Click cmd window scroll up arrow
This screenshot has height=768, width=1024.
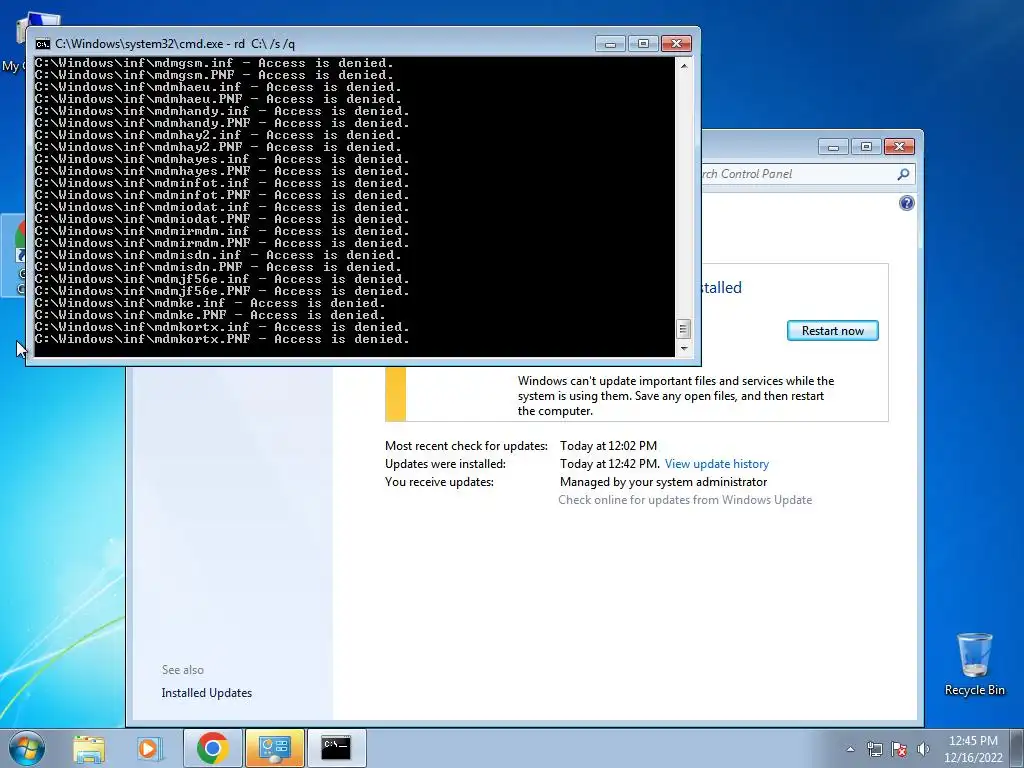point(683,65)
